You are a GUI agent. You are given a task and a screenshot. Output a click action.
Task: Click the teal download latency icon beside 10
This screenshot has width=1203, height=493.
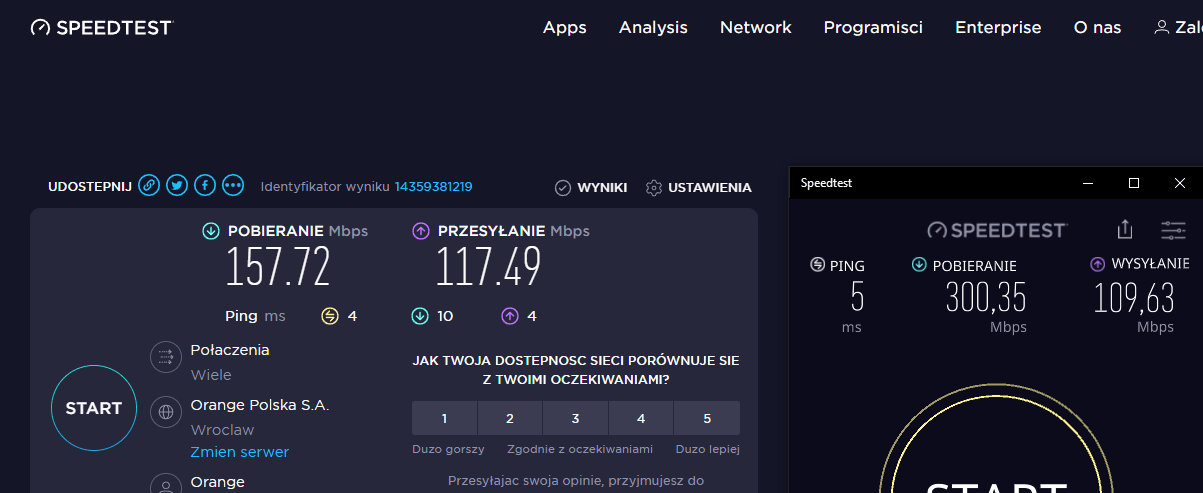coord(421,316)
